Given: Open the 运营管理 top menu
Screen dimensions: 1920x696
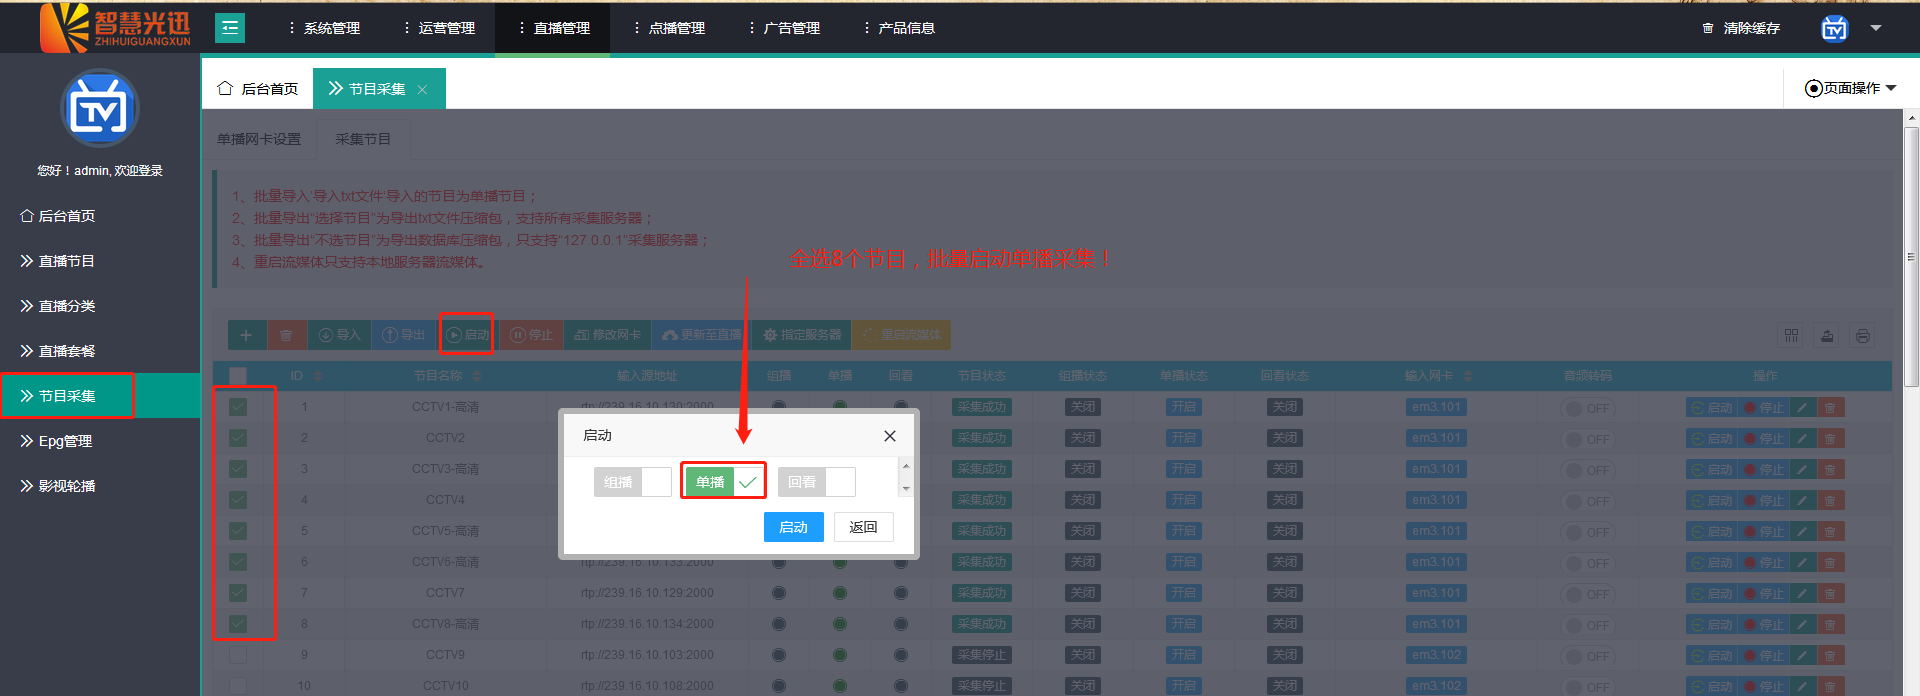Looking at the screenshot, I should [440, 28].
